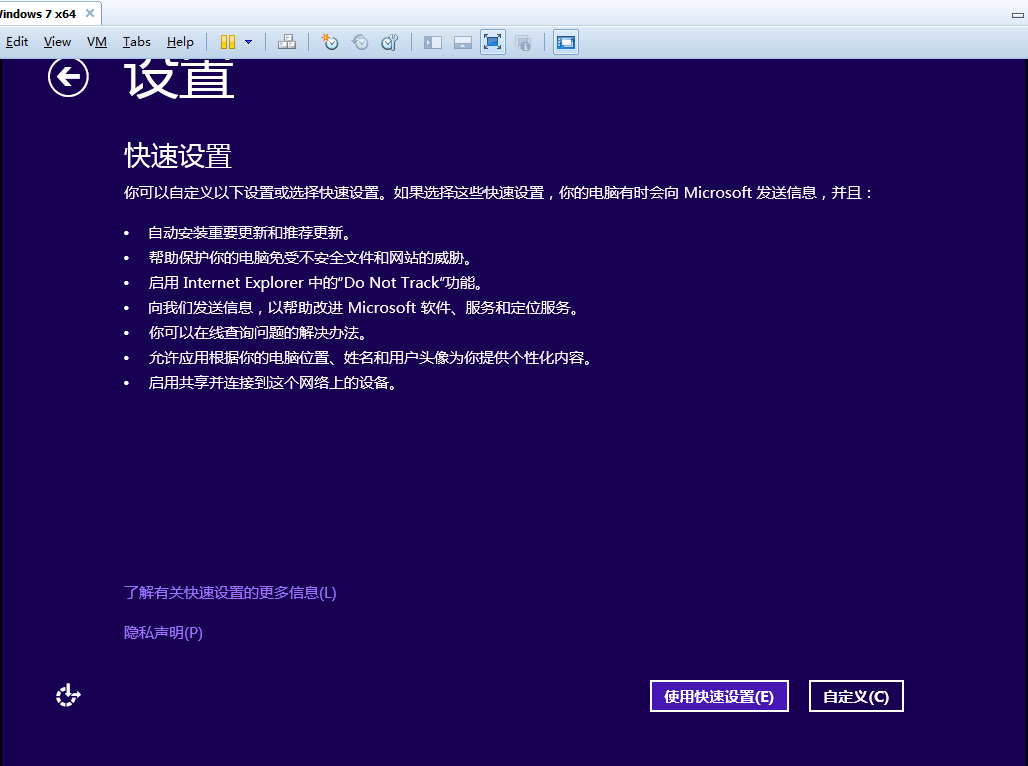Image resolution: width=1028 pixels, height=766 pixels.
Task: Open the View menu
Action: click(57, 42)
